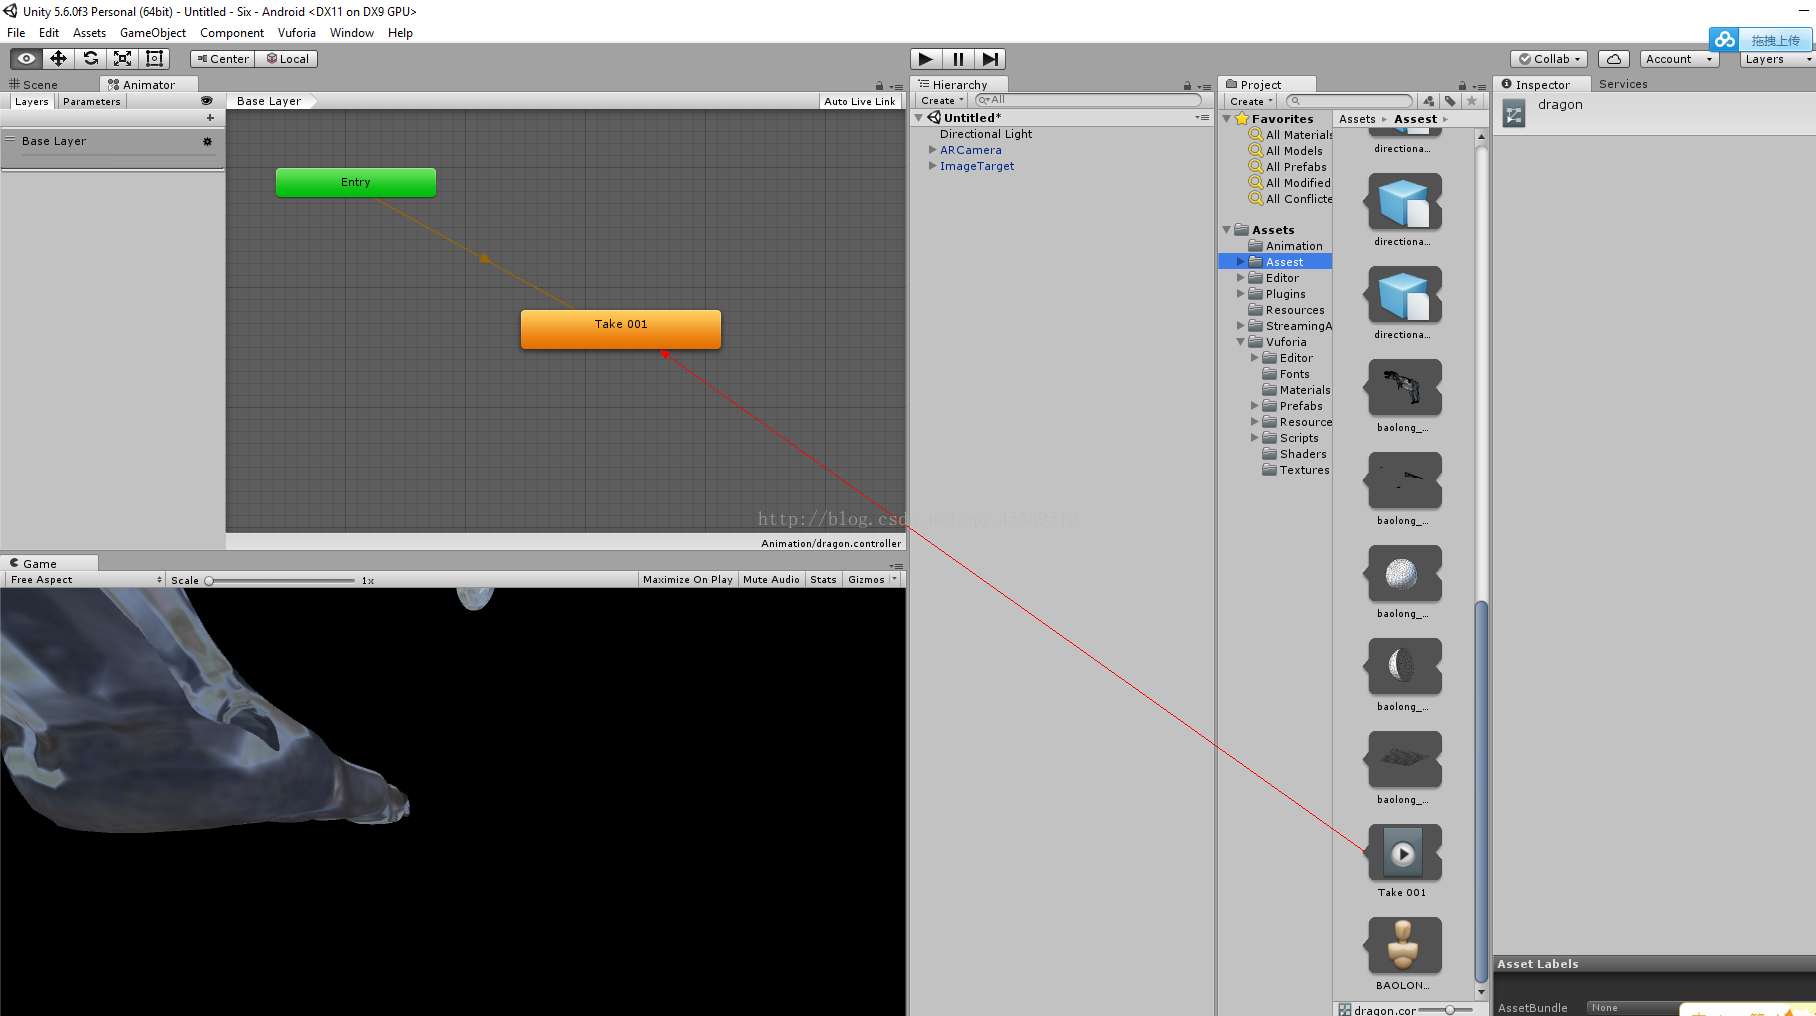The image size is (1816, 1016).
Task: Expand the Plugins folder
Action: click(1241, 294)
